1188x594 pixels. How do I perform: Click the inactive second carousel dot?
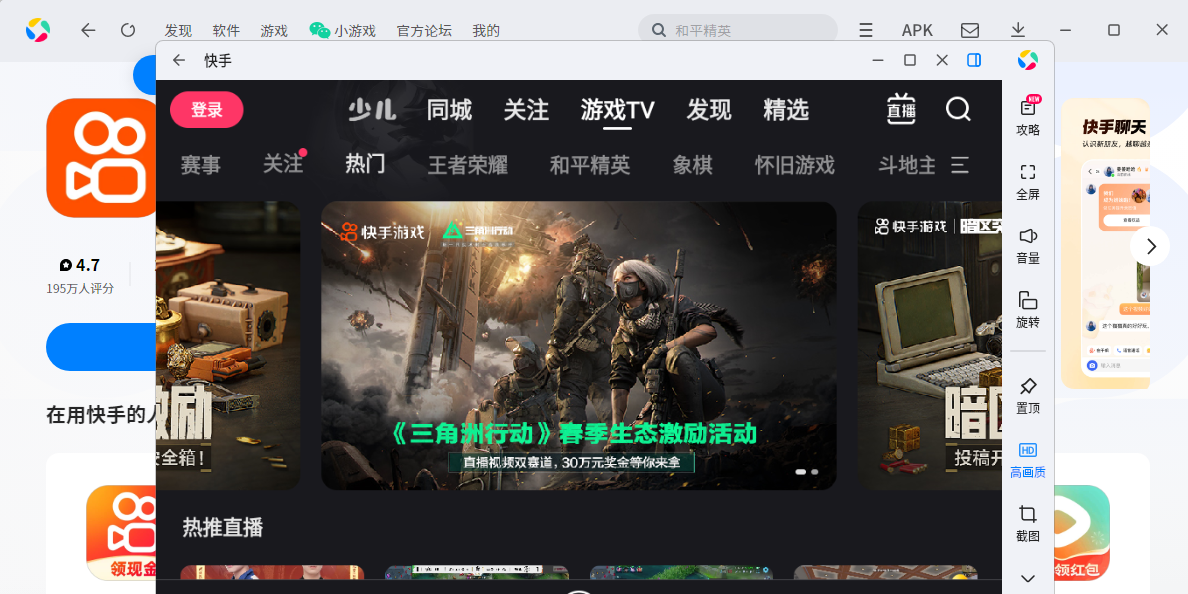click(814, 472)
